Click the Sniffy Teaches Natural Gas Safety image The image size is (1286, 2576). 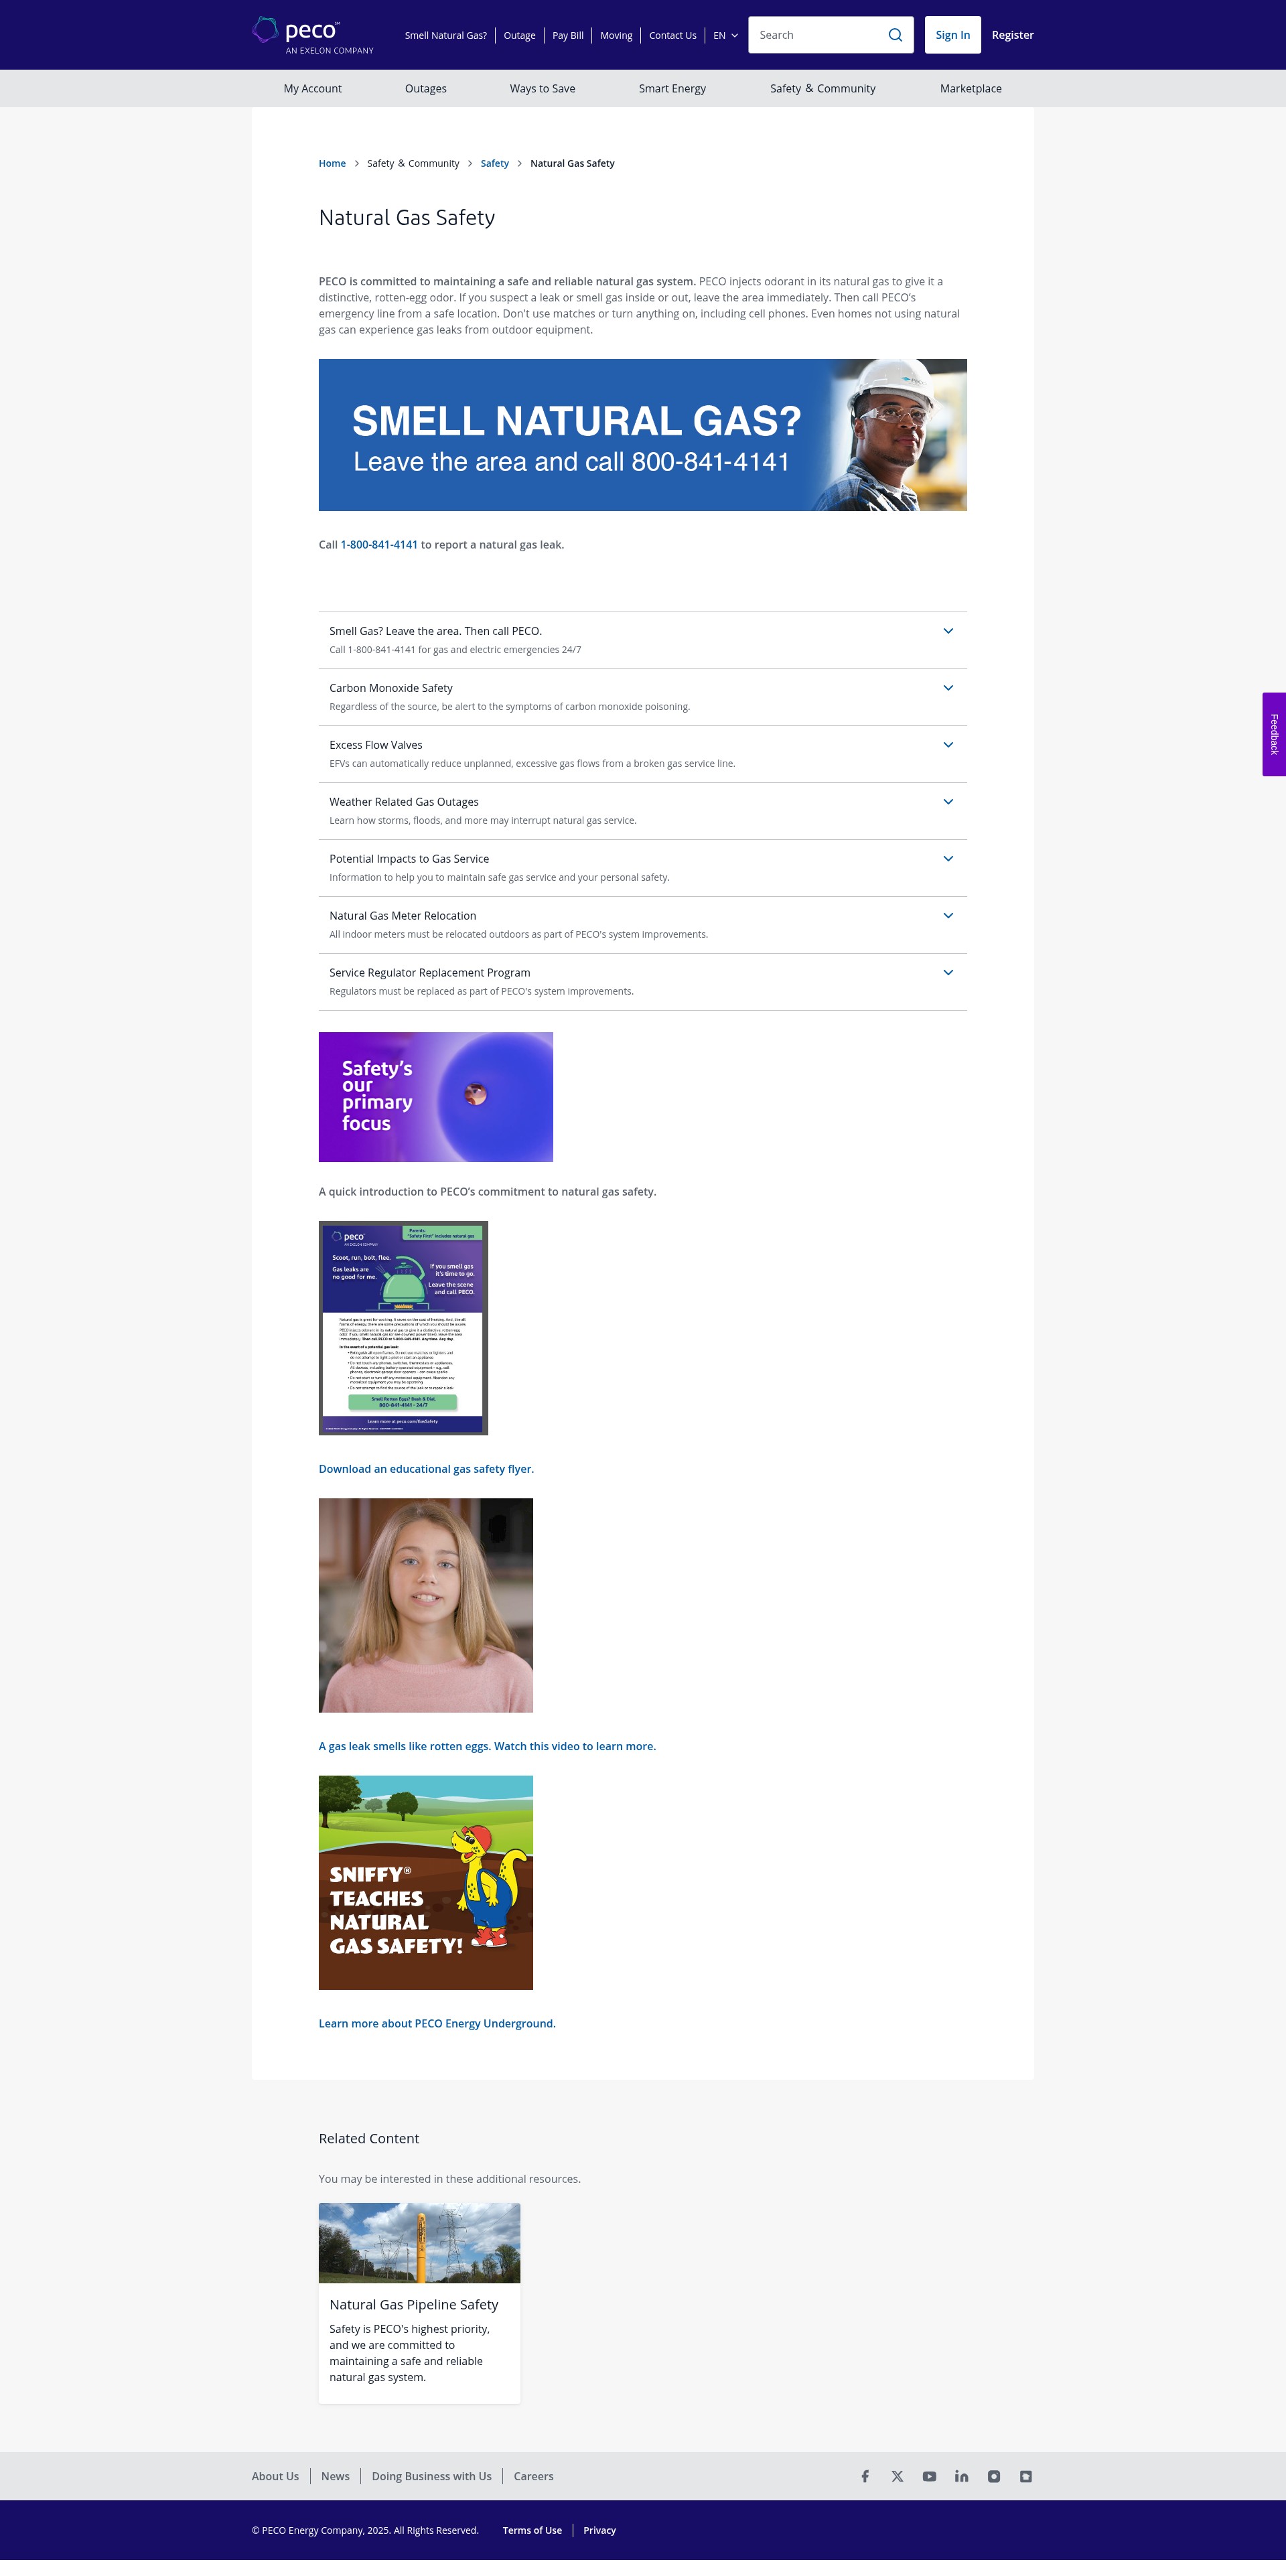(426, 1882)
